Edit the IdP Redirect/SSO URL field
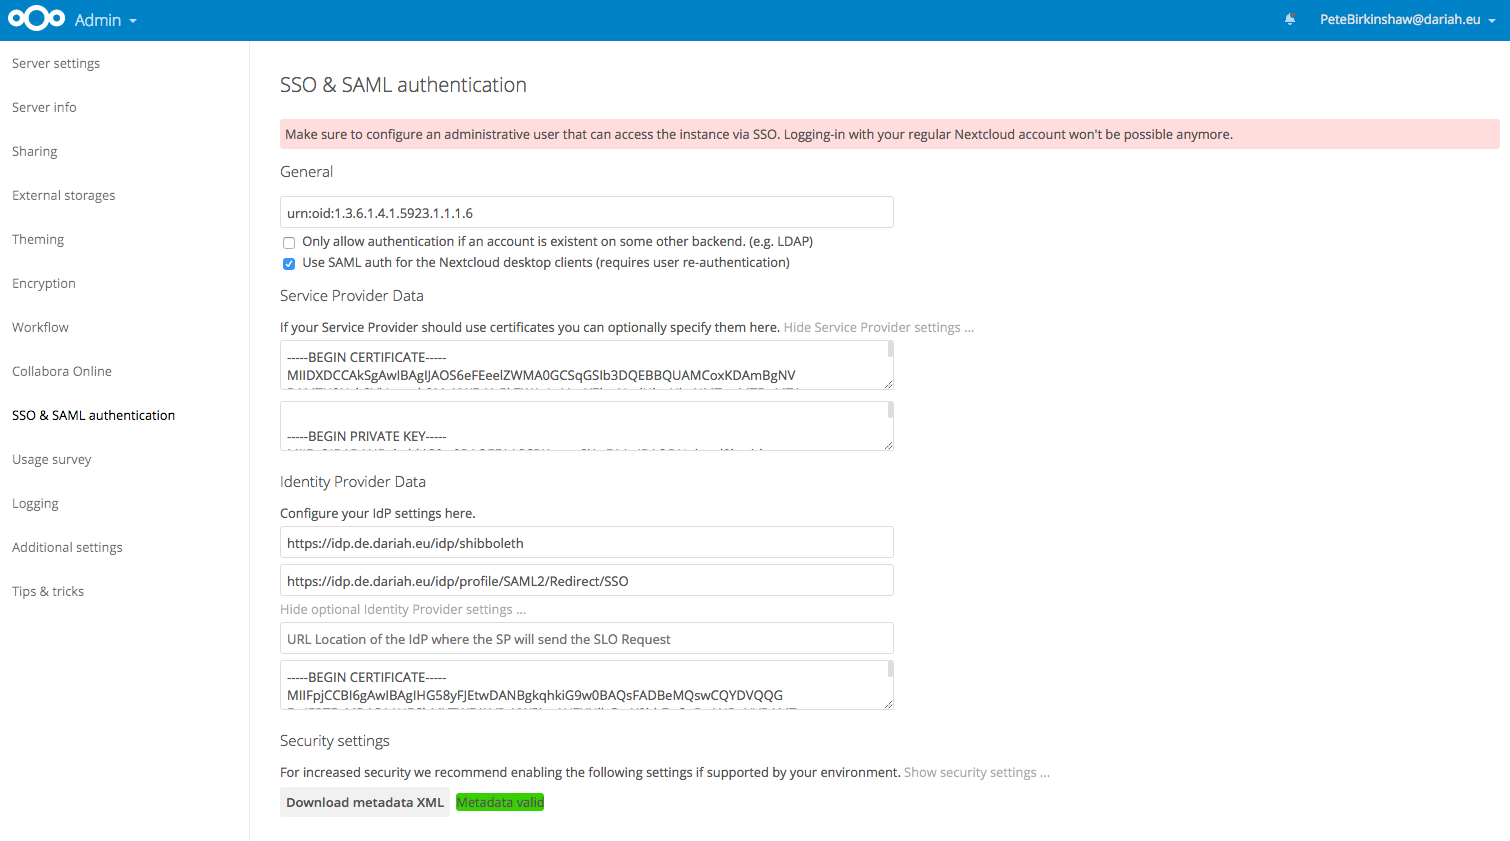This screenshot has width=1510, height=841. pyautogui.click(x=587, y=580)
